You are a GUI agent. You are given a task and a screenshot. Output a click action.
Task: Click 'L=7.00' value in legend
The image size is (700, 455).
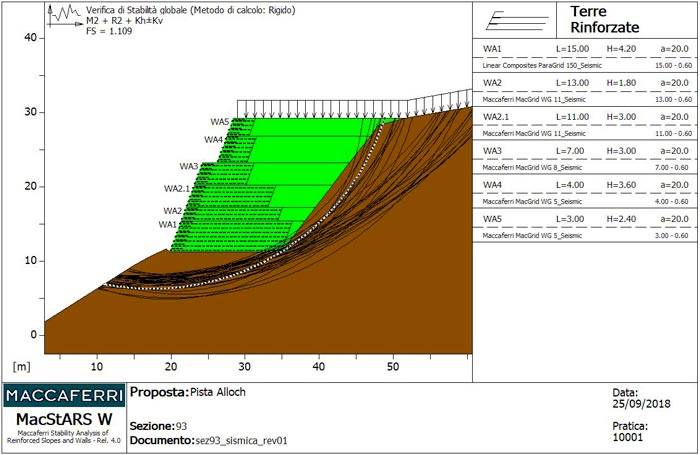[570, 150]
